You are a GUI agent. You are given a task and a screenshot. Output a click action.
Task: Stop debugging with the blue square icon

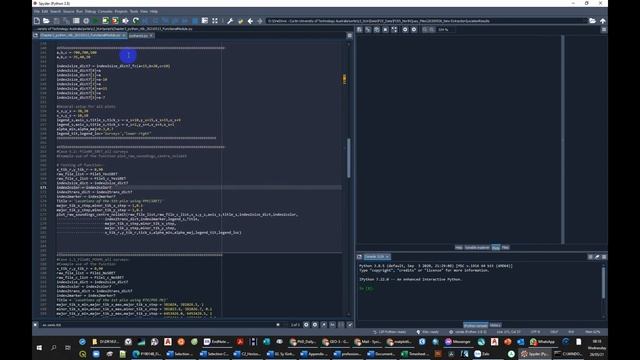click(x=195, y=20)
